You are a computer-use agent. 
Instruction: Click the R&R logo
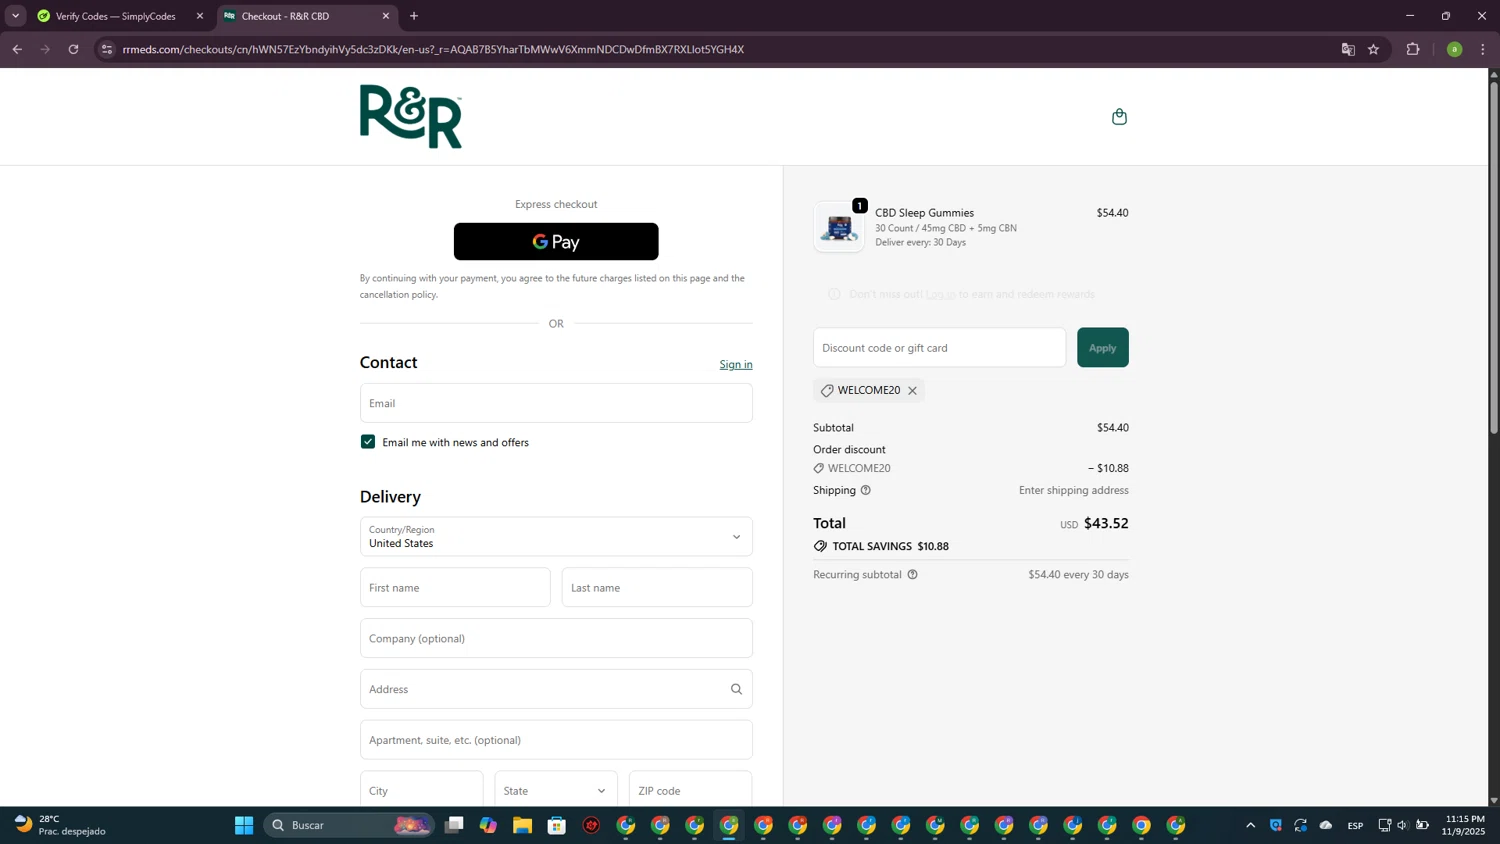click(x=411, y=117)
